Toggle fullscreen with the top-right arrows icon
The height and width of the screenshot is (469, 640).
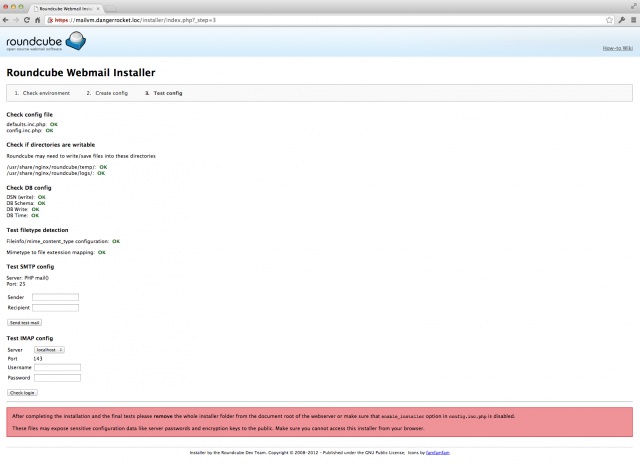coord(634,6)
